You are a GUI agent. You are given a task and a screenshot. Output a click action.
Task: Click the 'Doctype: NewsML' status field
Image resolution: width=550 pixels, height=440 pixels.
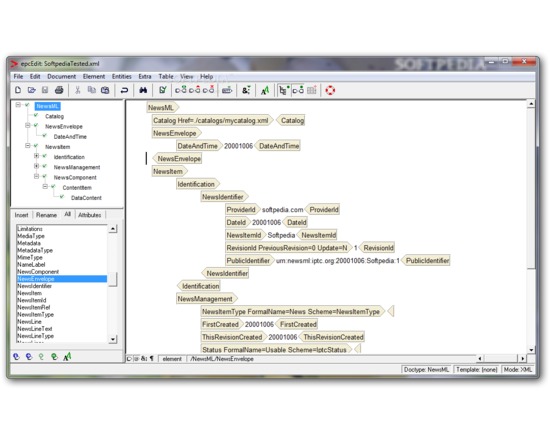tap(426, 369)
